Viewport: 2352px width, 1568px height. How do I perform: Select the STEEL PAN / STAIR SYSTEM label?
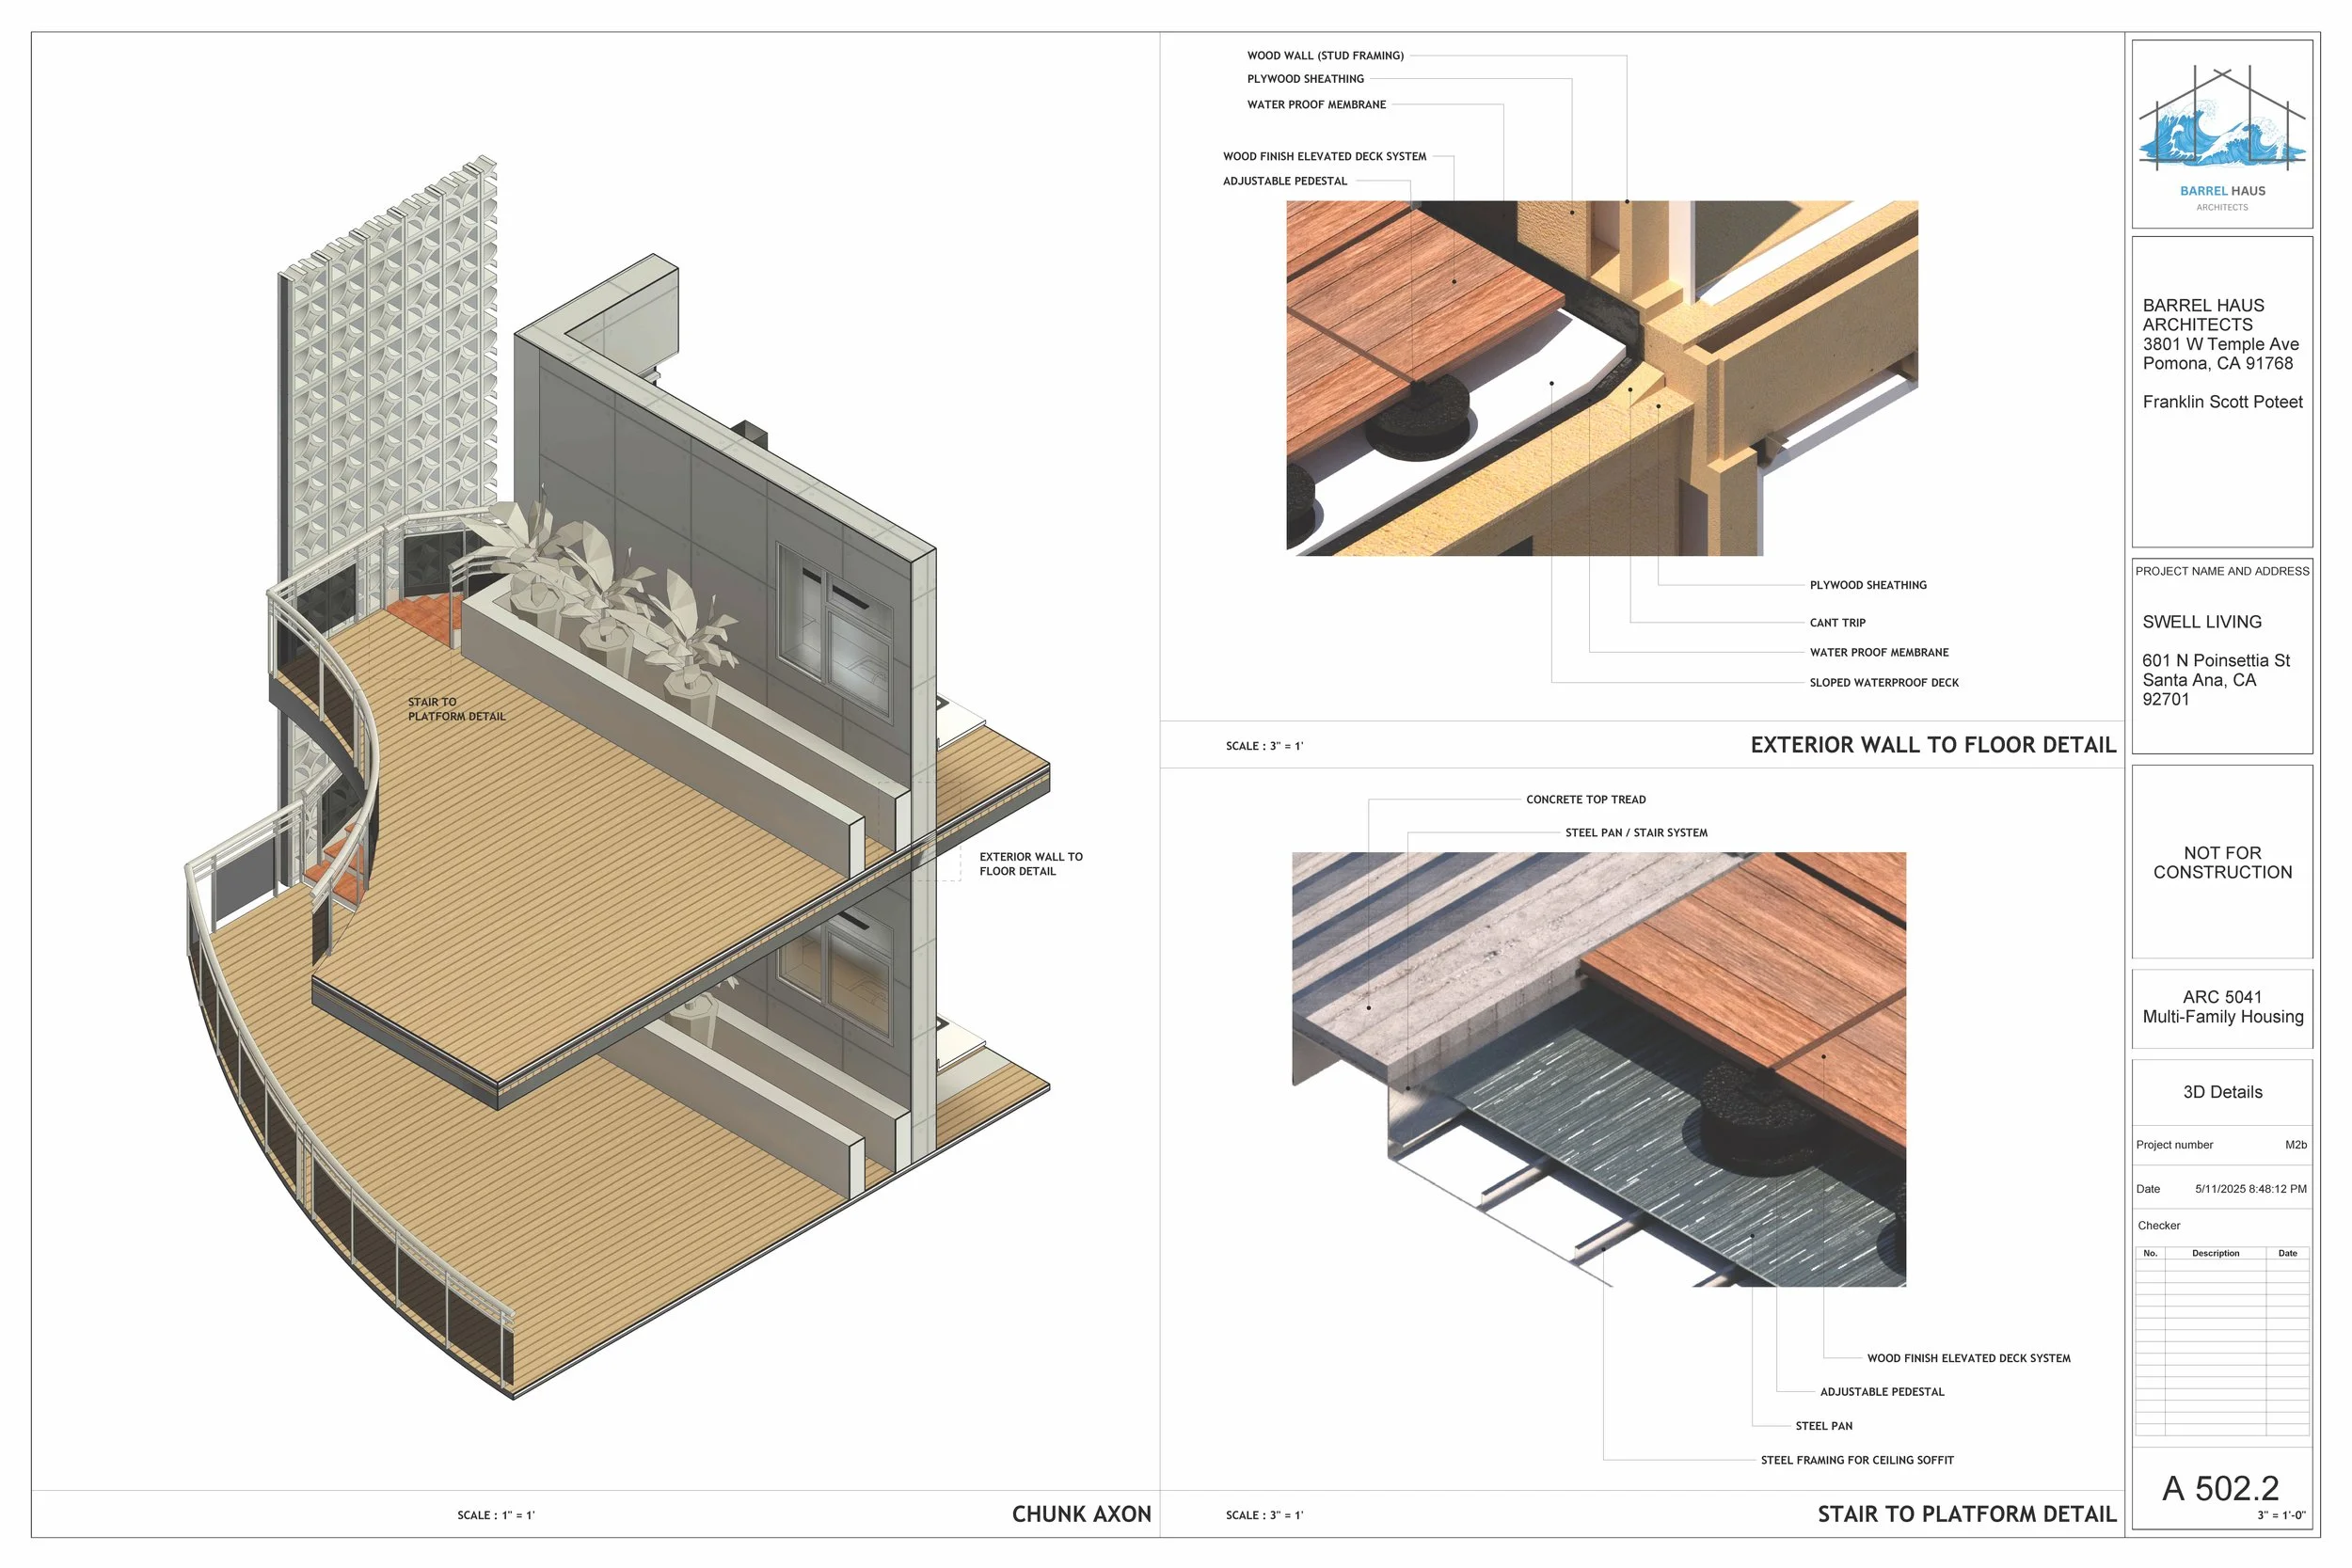(x=1636, y=833)
